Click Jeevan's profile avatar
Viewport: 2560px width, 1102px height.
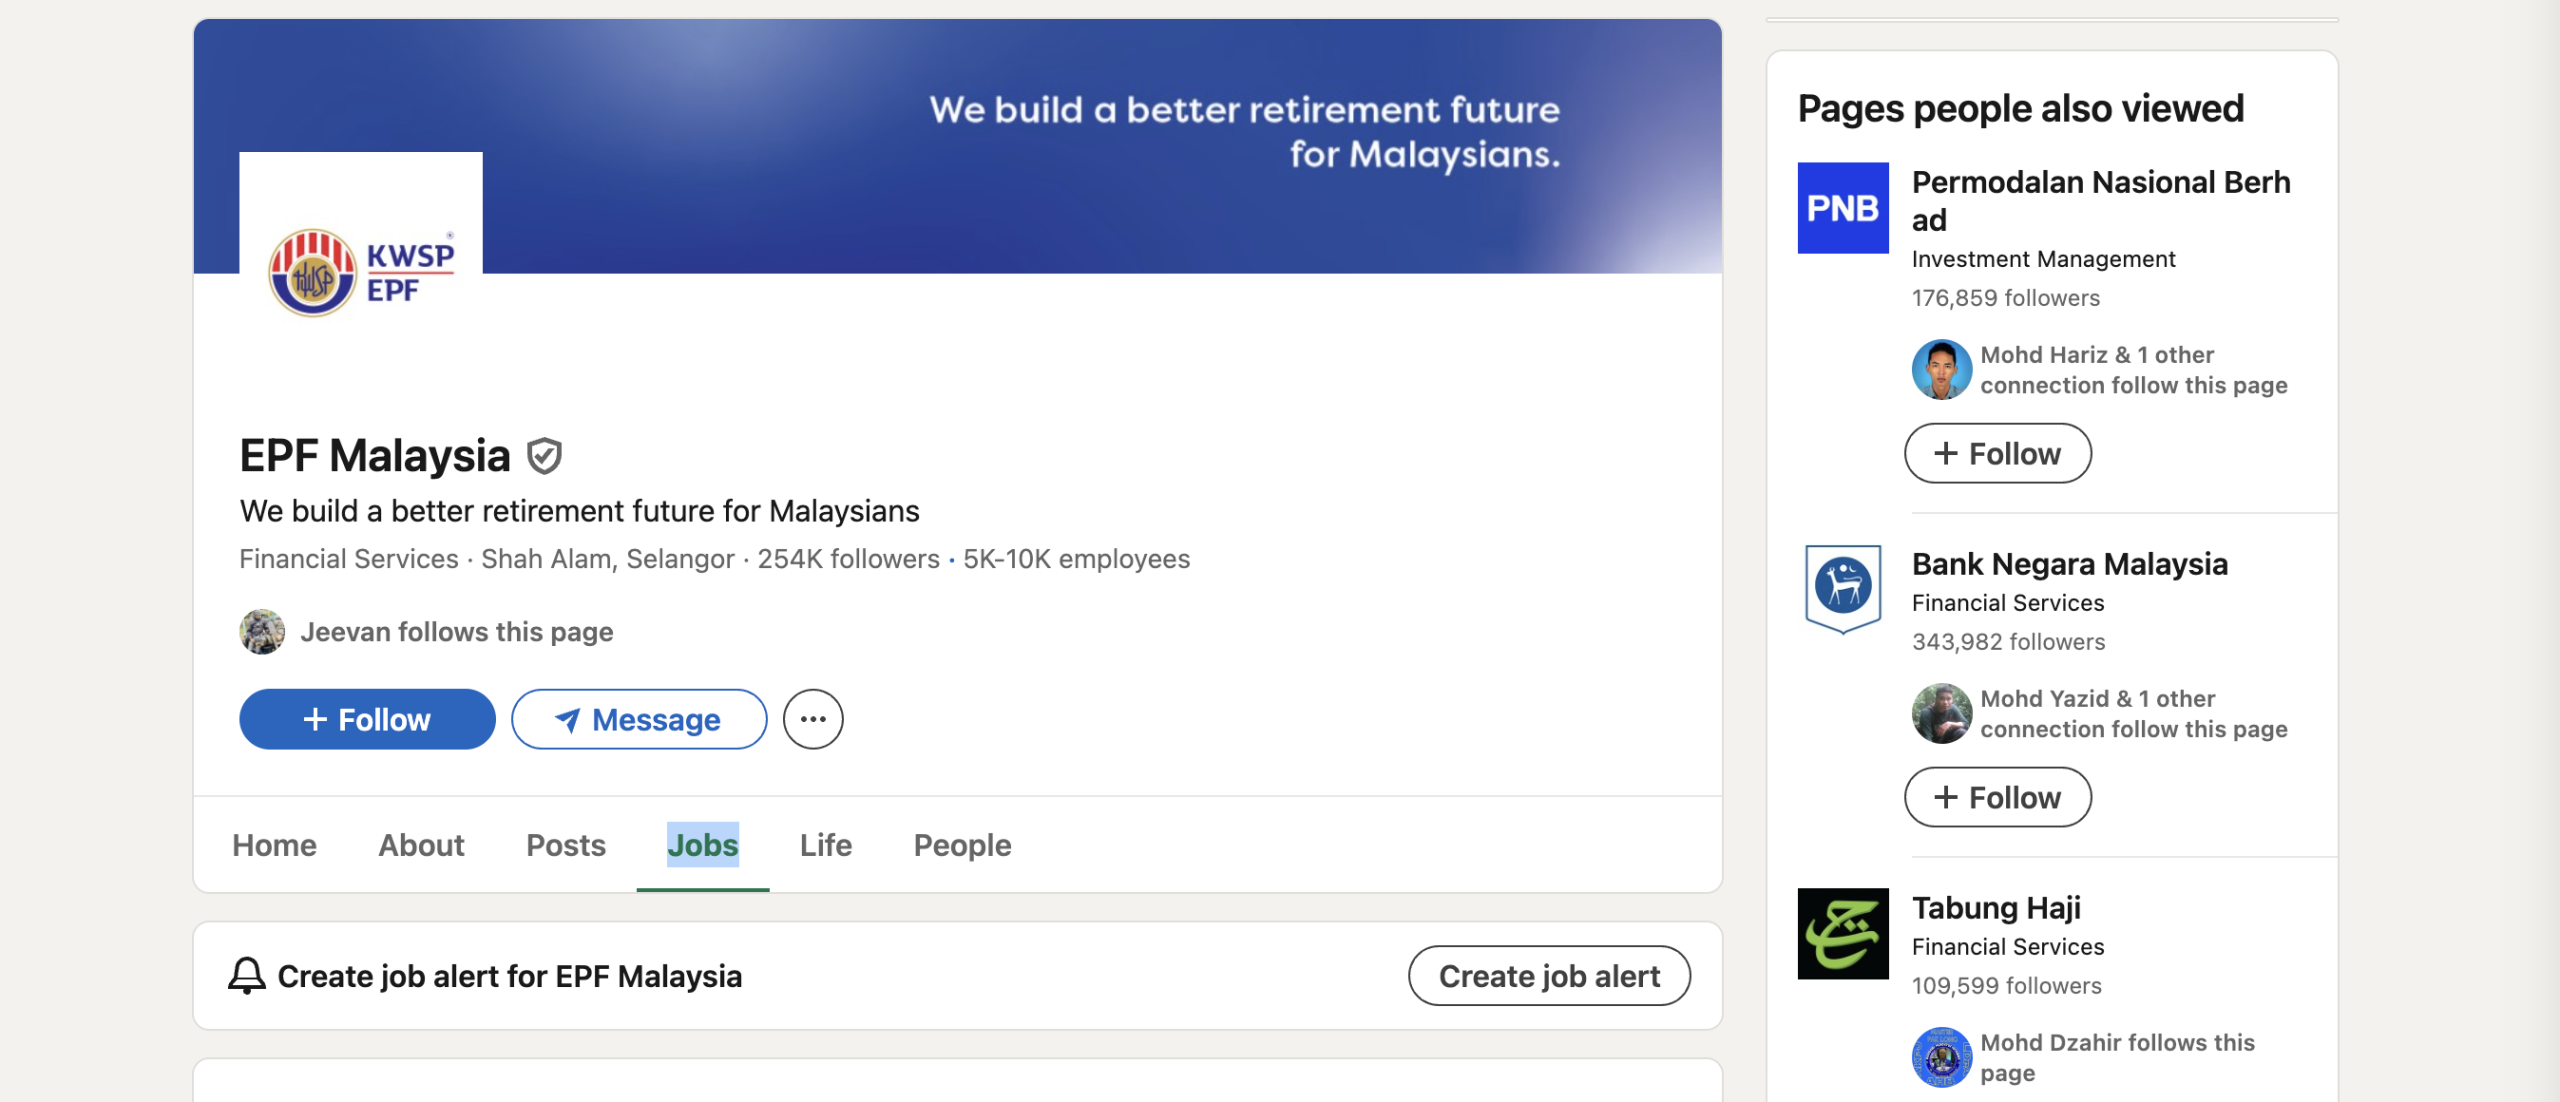[262, 632]
